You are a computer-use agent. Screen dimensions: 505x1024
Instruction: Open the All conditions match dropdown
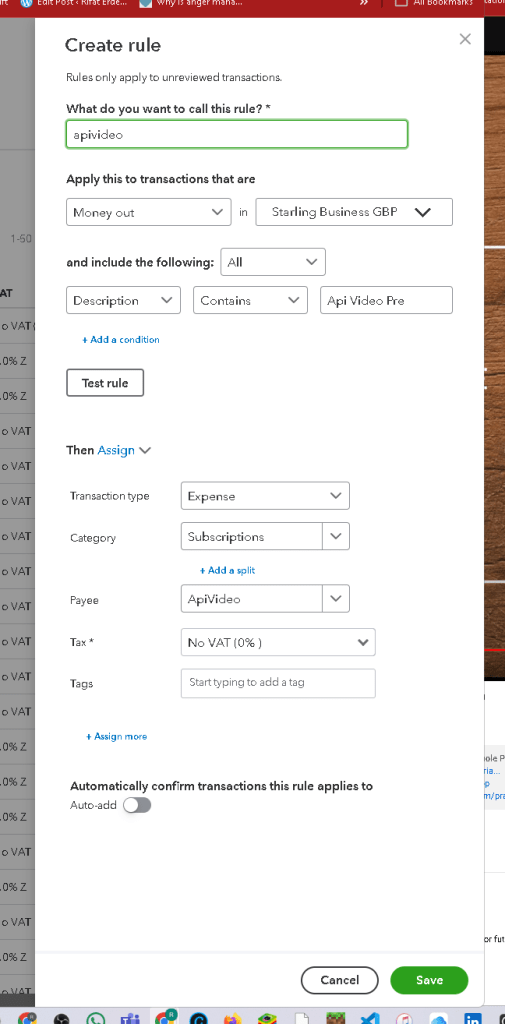click(x=273, y=262)
